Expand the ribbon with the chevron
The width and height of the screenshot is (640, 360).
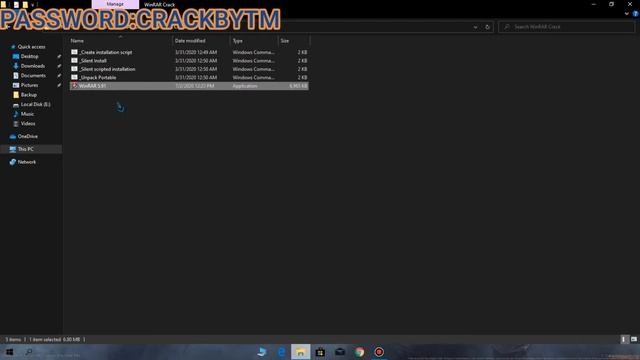[627, 13]
